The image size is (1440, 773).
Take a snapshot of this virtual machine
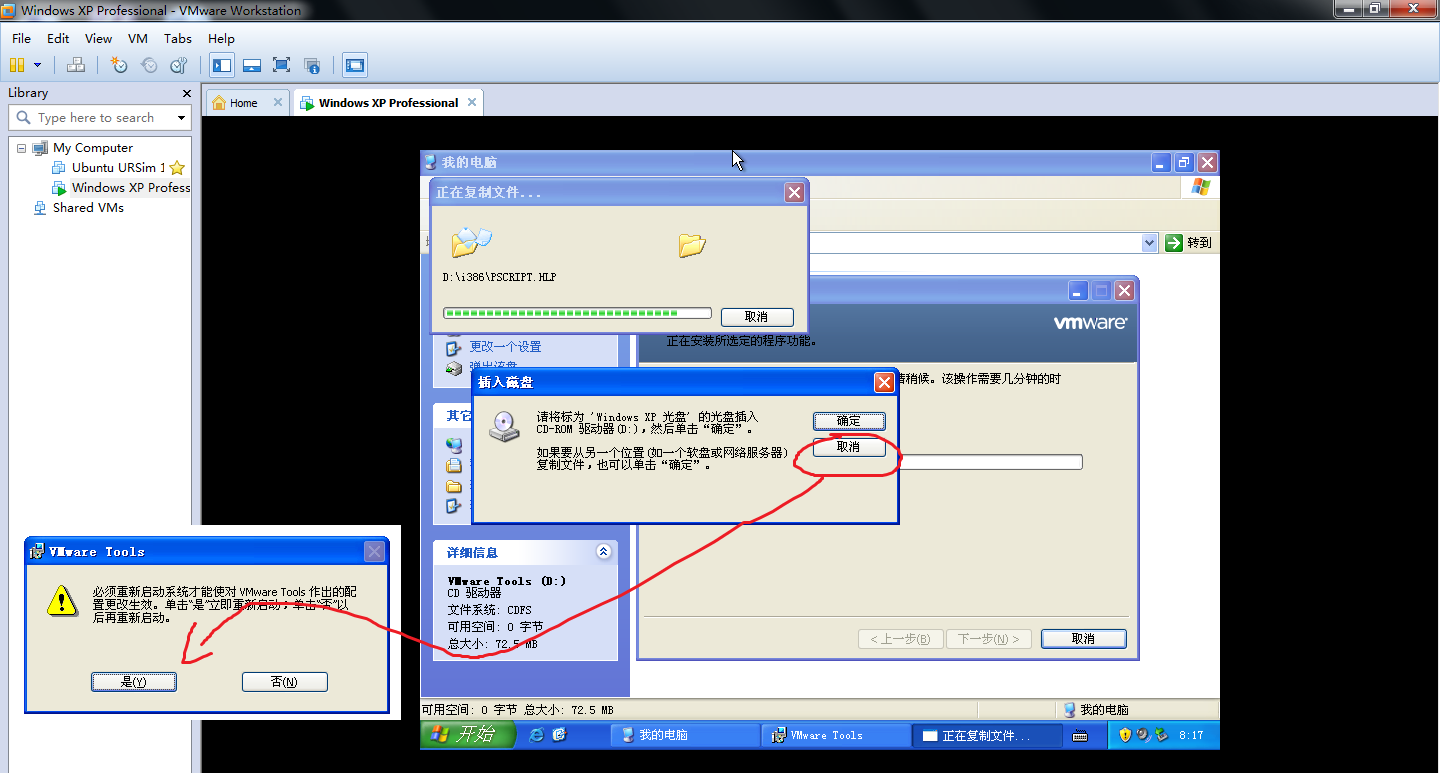click(x=119, y=65)
